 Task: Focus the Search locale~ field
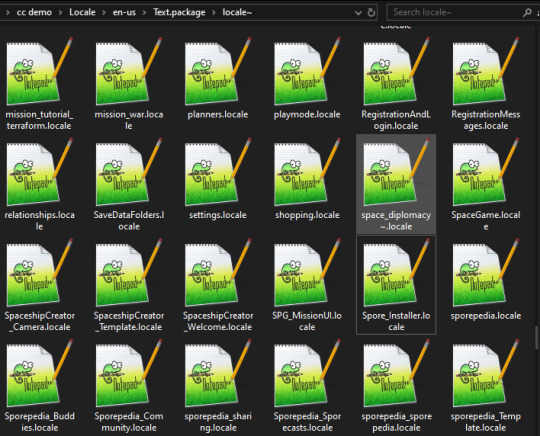click(456, 12)
